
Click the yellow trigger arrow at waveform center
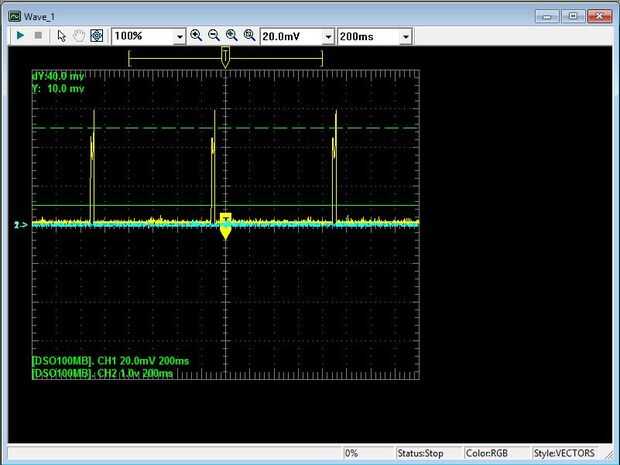coord(226,229)
